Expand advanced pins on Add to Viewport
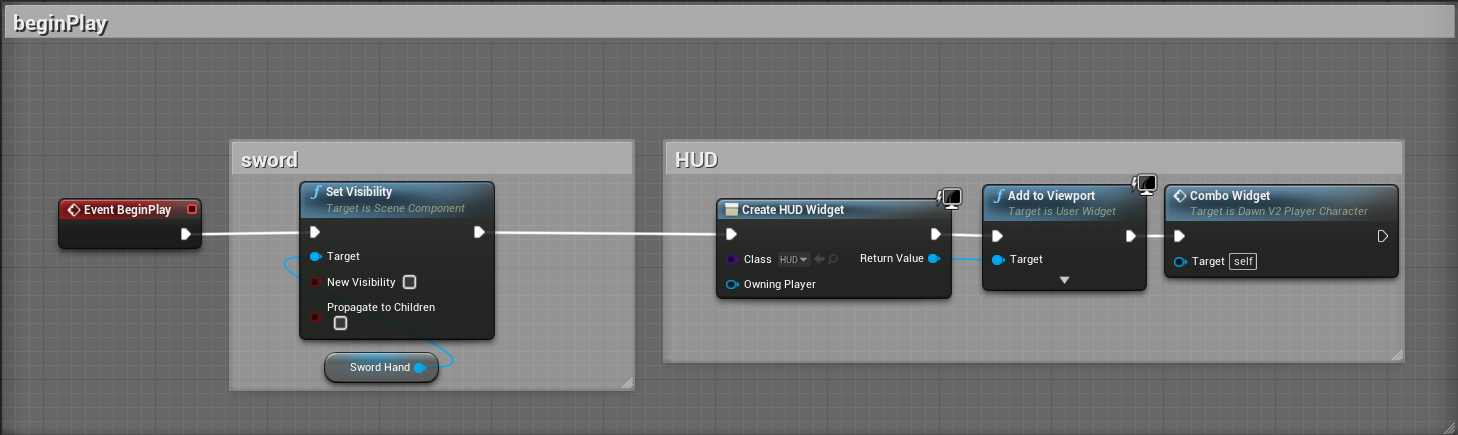Viewport: 1458px width, 435px height. pyautogui.click(x=1064, y=280)
